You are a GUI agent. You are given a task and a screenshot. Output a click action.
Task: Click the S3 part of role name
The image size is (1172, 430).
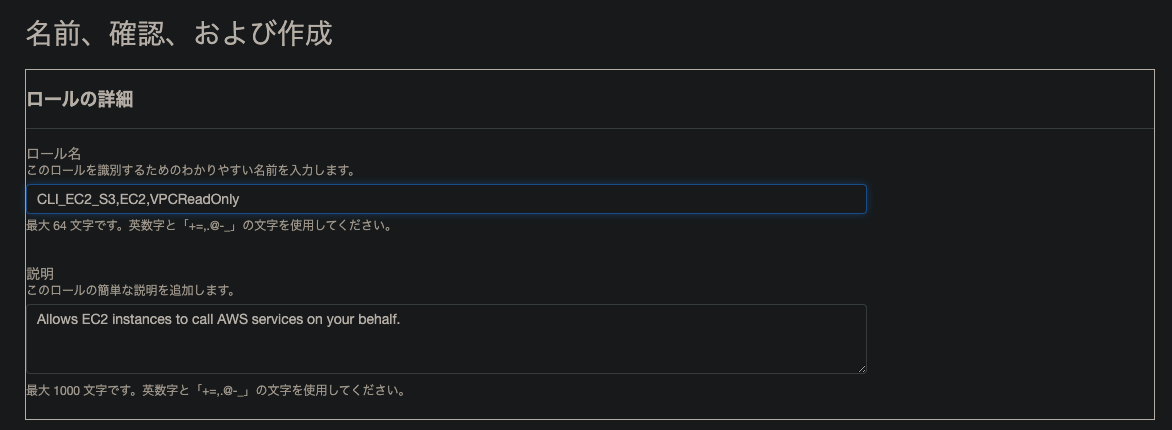tap(107, 200)
